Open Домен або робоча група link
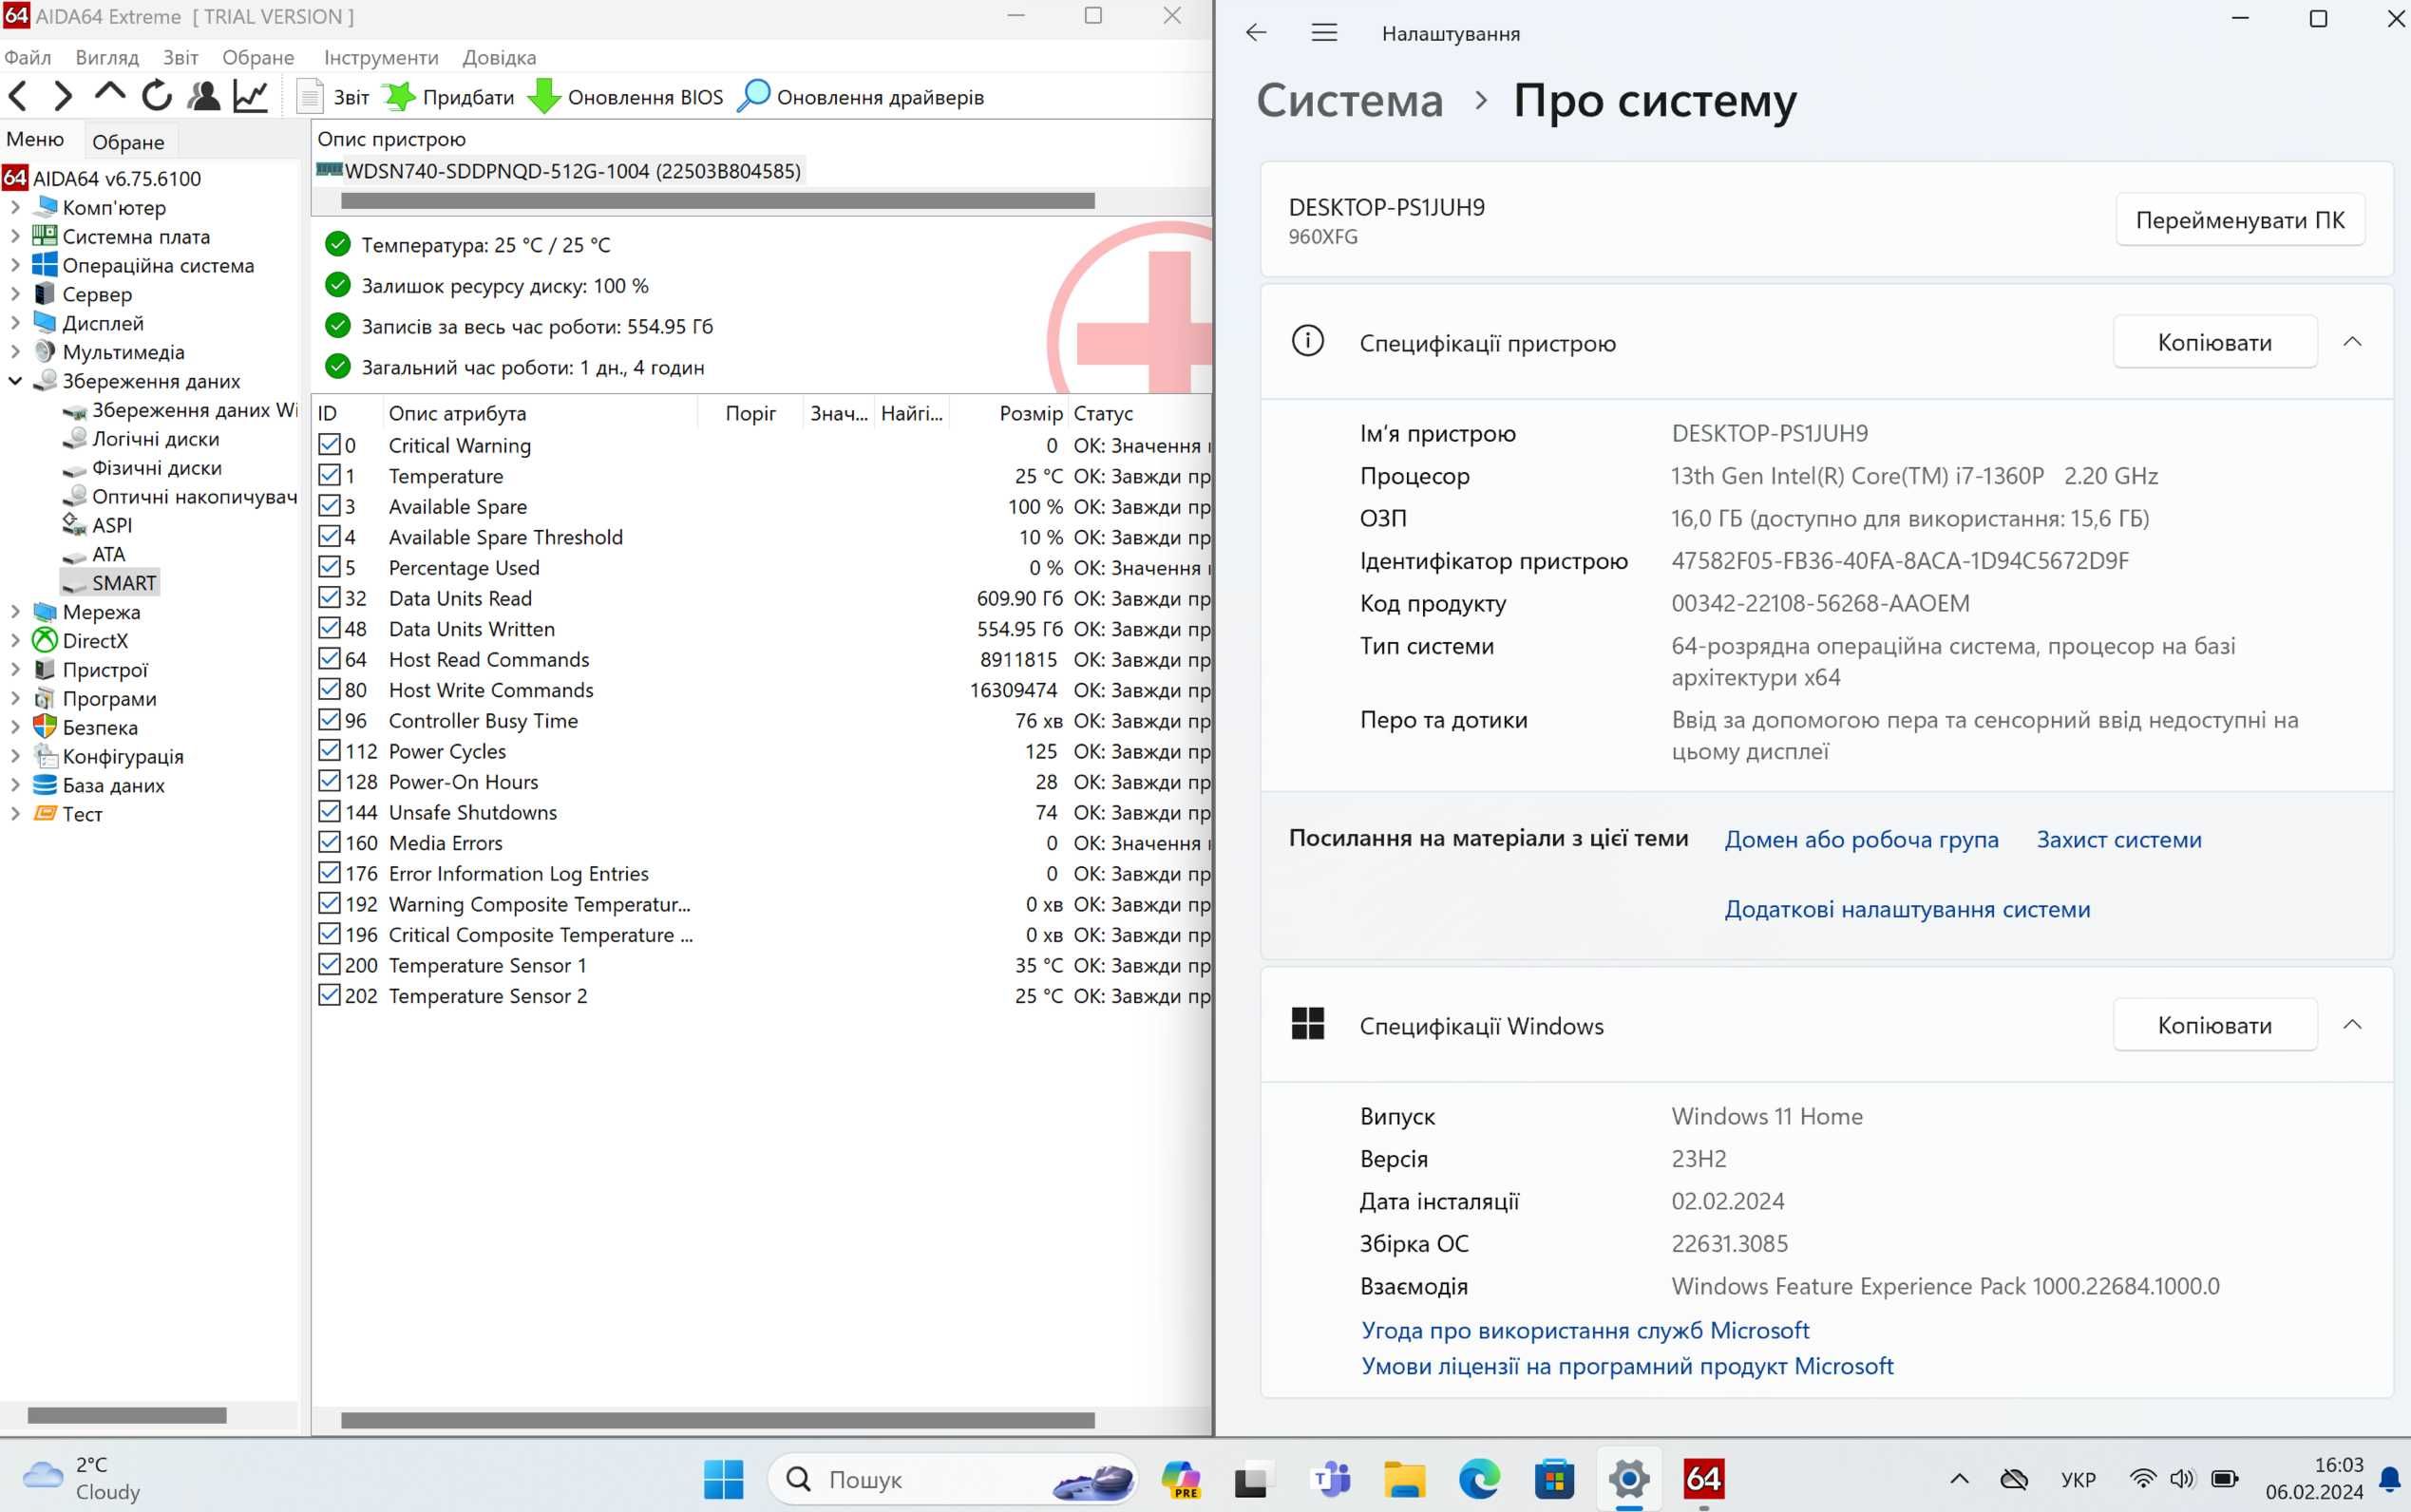 [1861, 840]
